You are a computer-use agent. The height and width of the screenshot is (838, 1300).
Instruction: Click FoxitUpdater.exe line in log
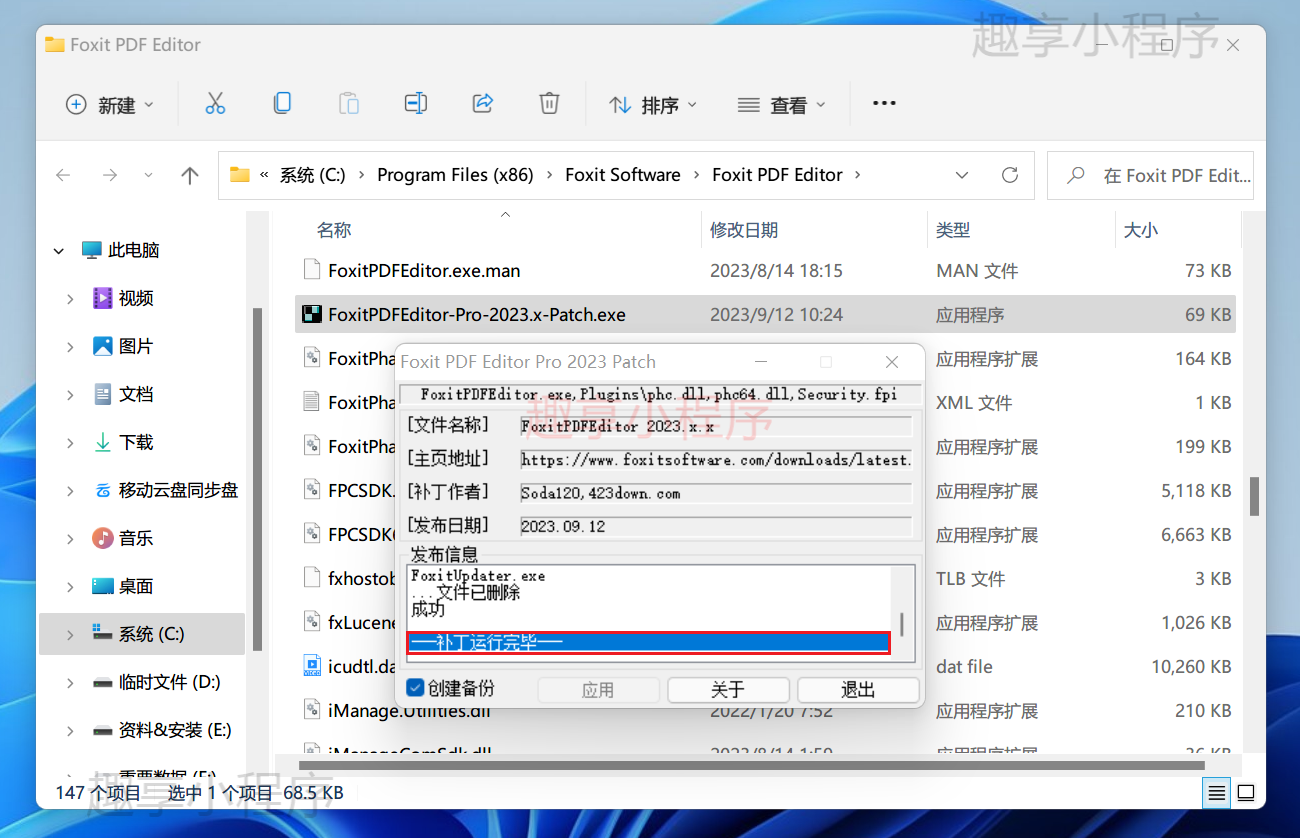478,576
